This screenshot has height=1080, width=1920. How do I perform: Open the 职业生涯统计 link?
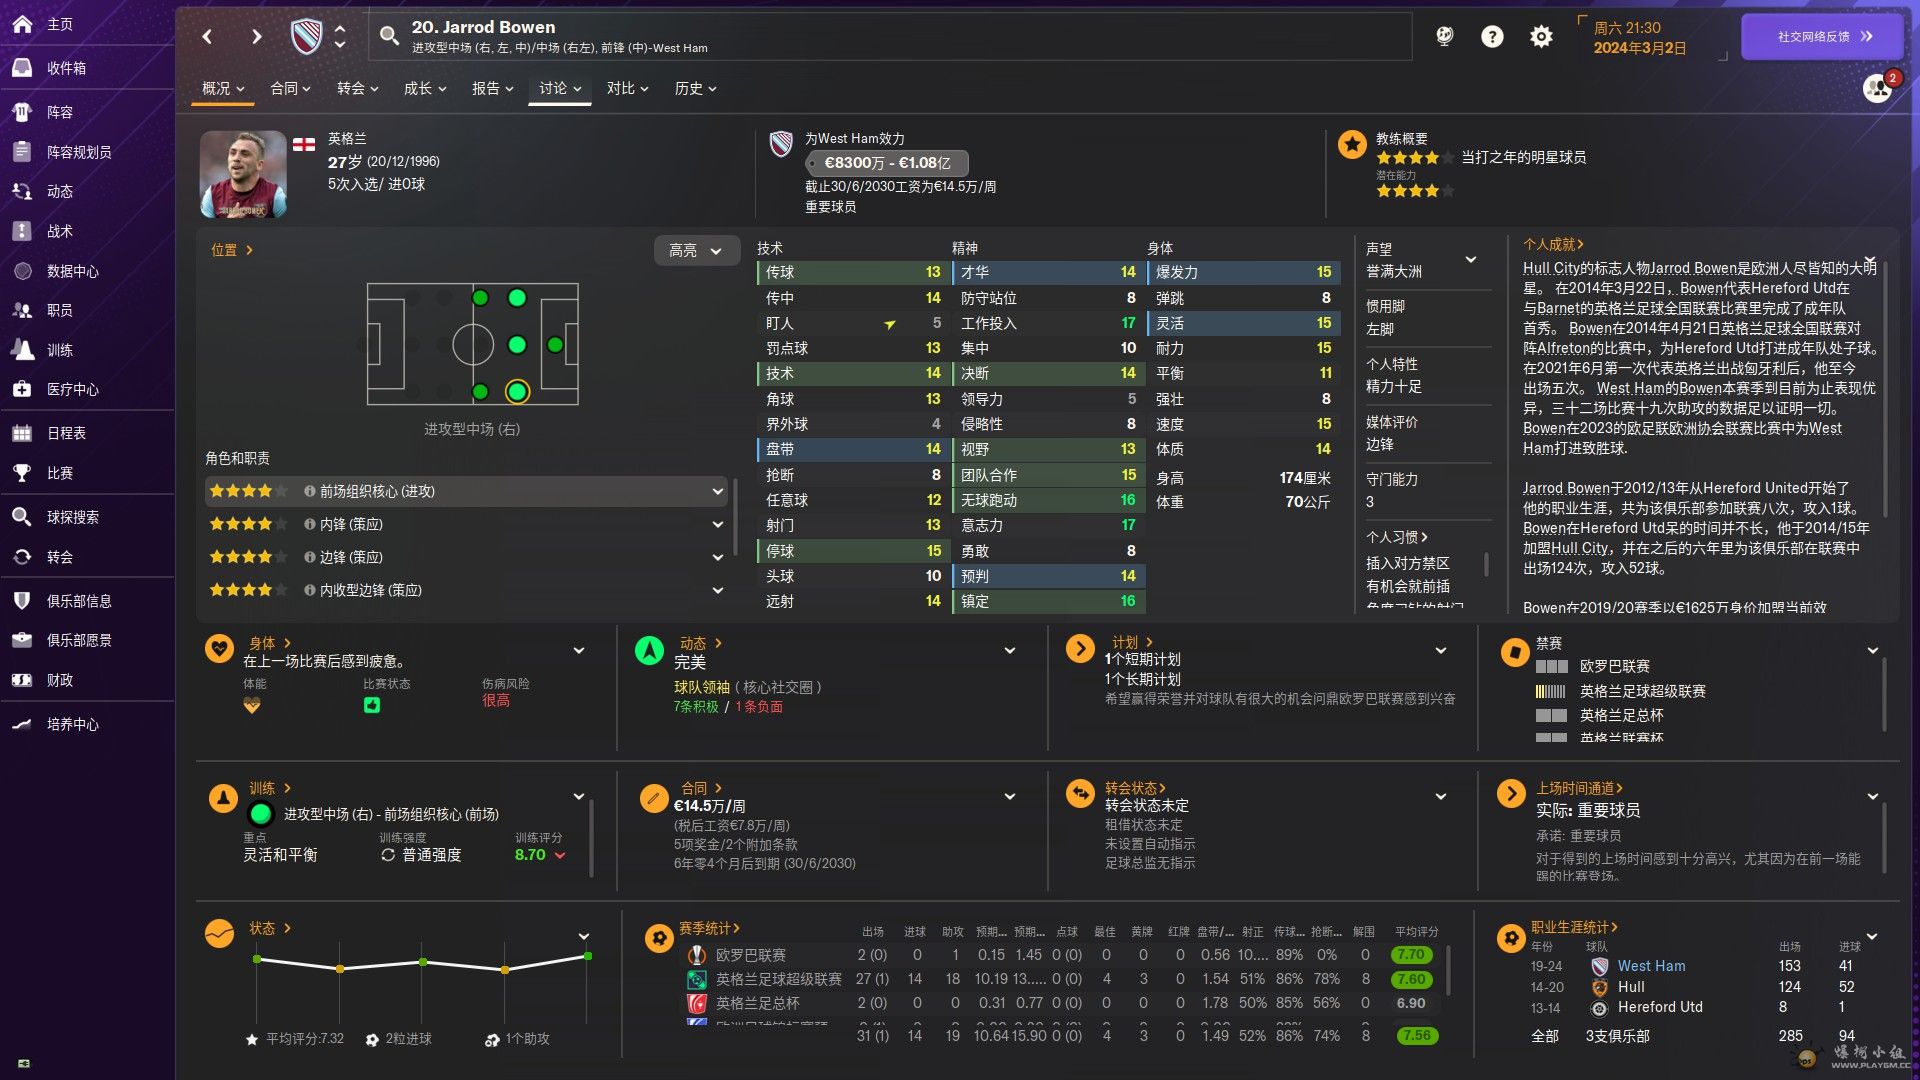click(x=1574, y=927)
